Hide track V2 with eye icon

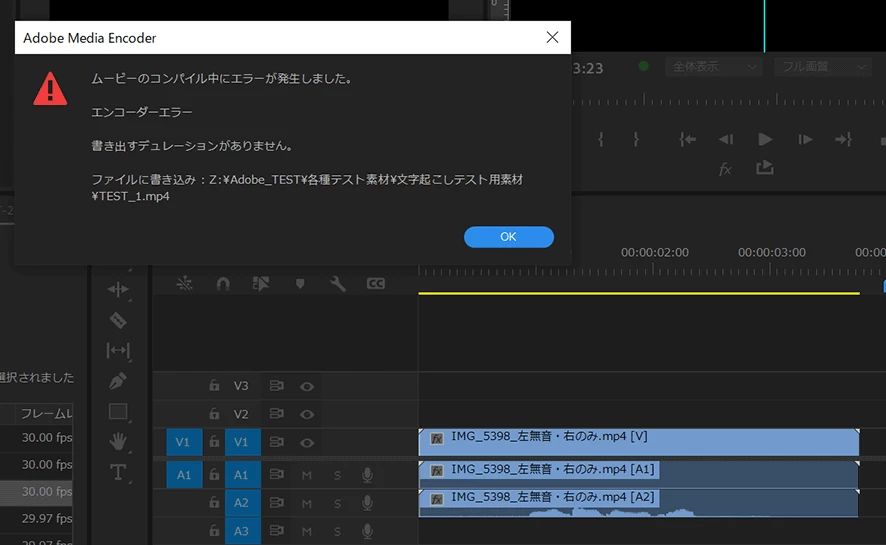tap(307, 415)
